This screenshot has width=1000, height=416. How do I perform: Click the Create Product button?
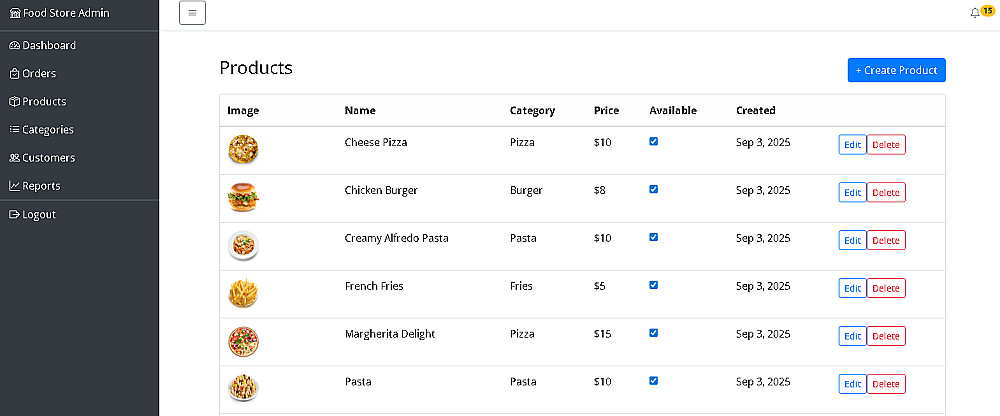pyautogui.click(x=896, y=70)
